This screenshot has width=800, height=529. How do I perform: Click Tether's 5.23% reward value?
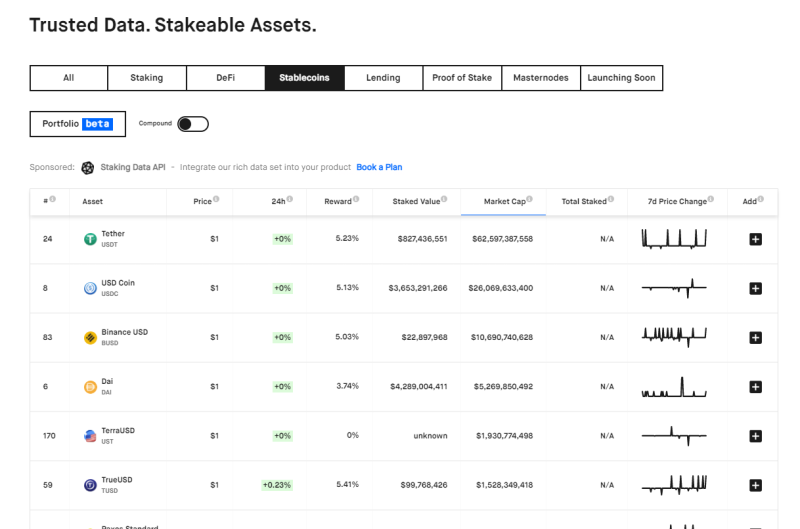point(347,238)
